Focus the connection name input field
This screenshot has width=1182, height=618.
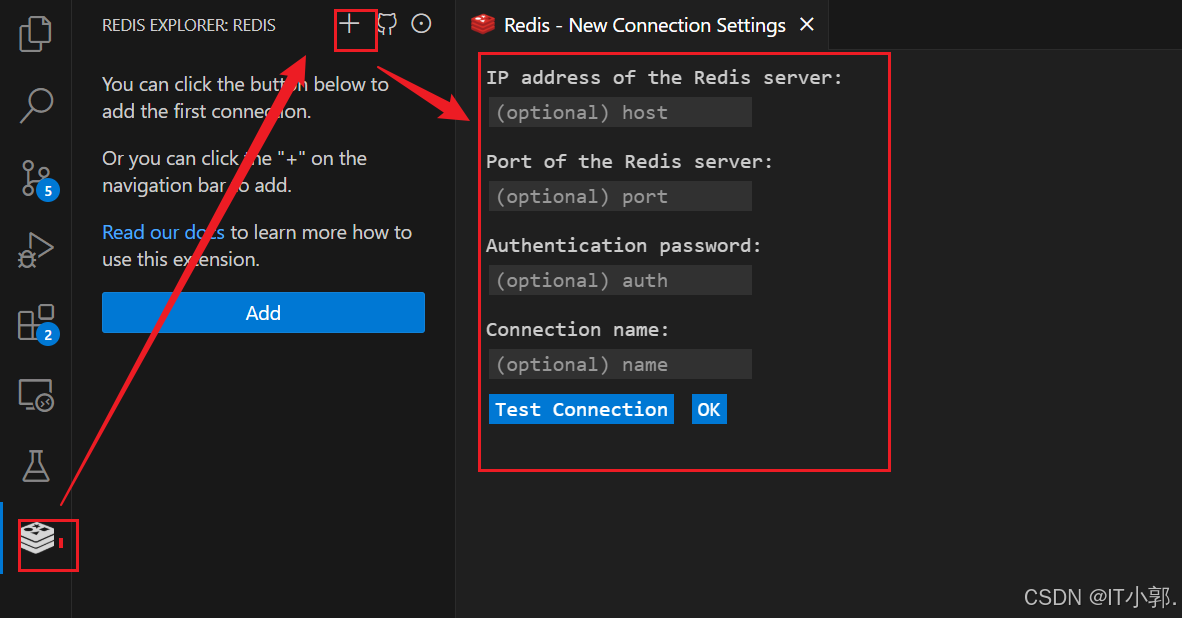click(620, 365)
